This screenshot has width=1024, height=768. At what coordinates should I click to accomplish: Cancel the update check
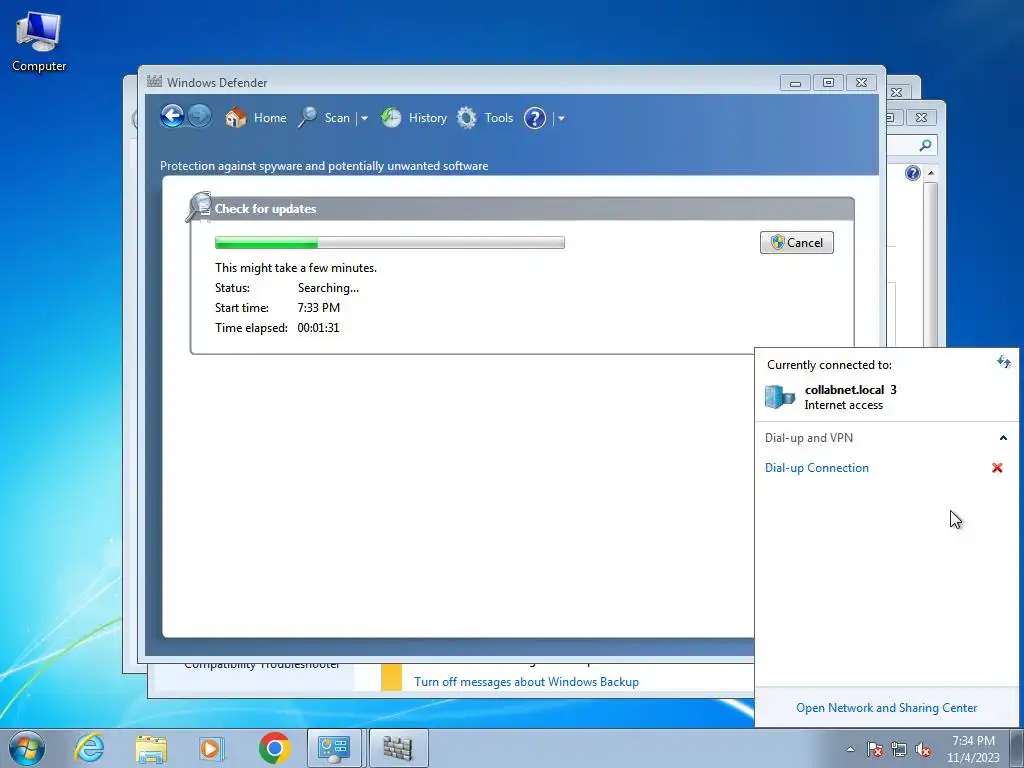coord(797,242)
